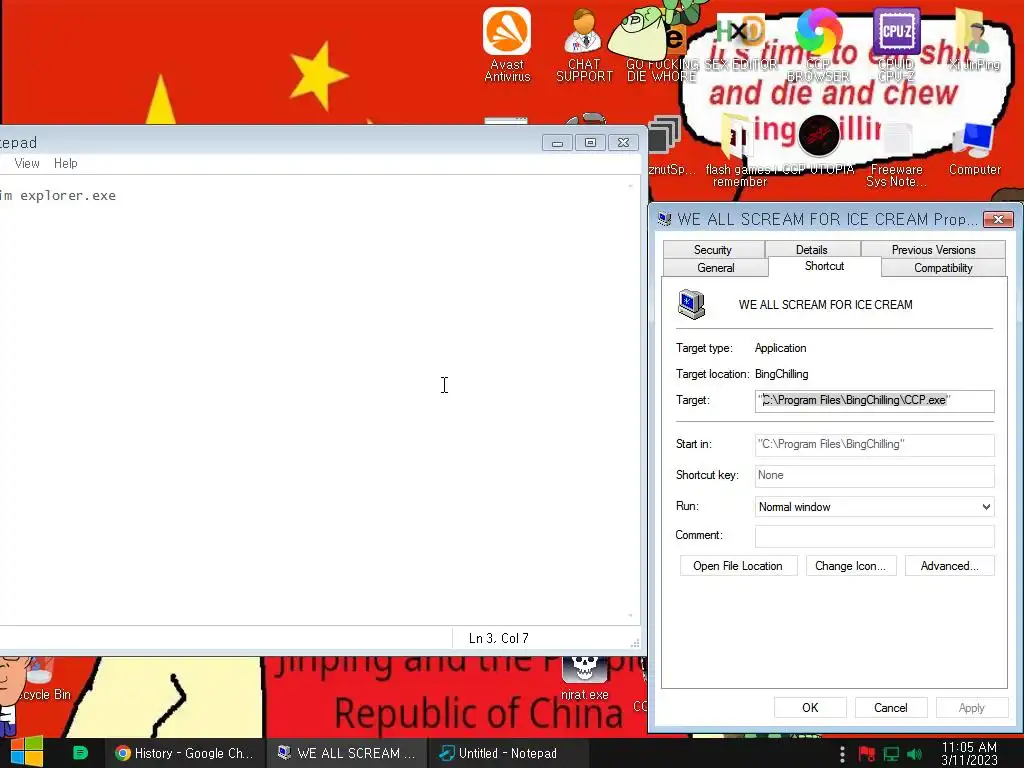Open the CCP BROWSER desktop icon
This screenshot has width=1024, height=768.
(x=818, y=46)
